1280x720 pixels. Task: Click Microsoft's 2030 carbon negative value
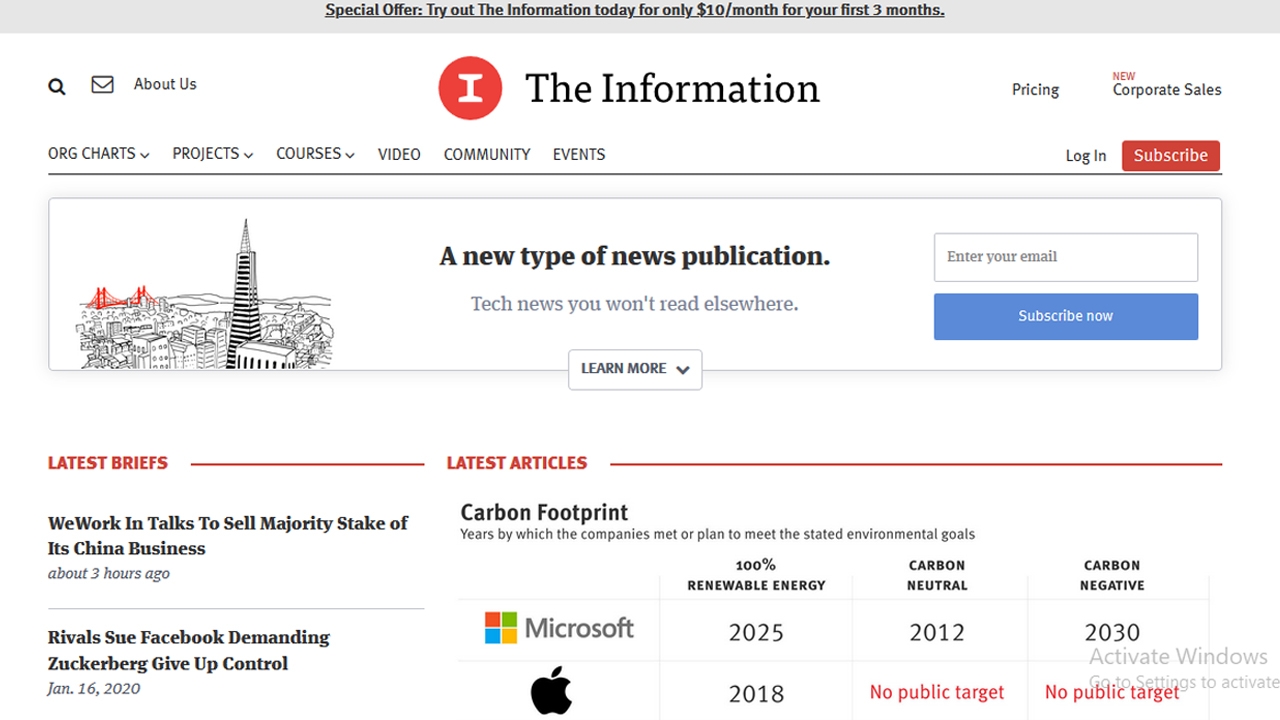(x=1112, y=632)
